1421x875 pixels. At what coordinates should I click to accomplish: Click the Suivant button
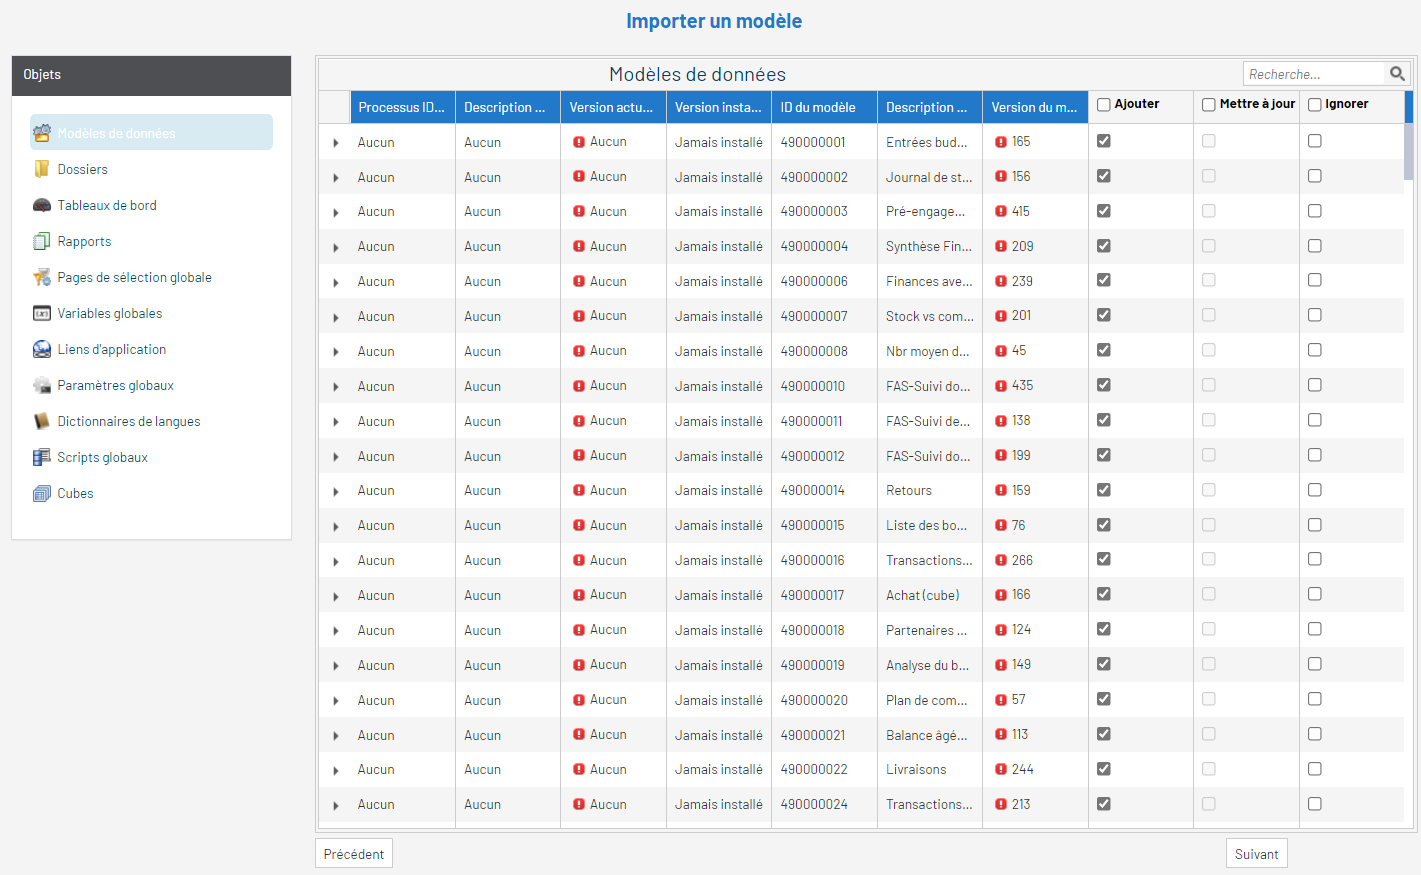pos(1256,854)
